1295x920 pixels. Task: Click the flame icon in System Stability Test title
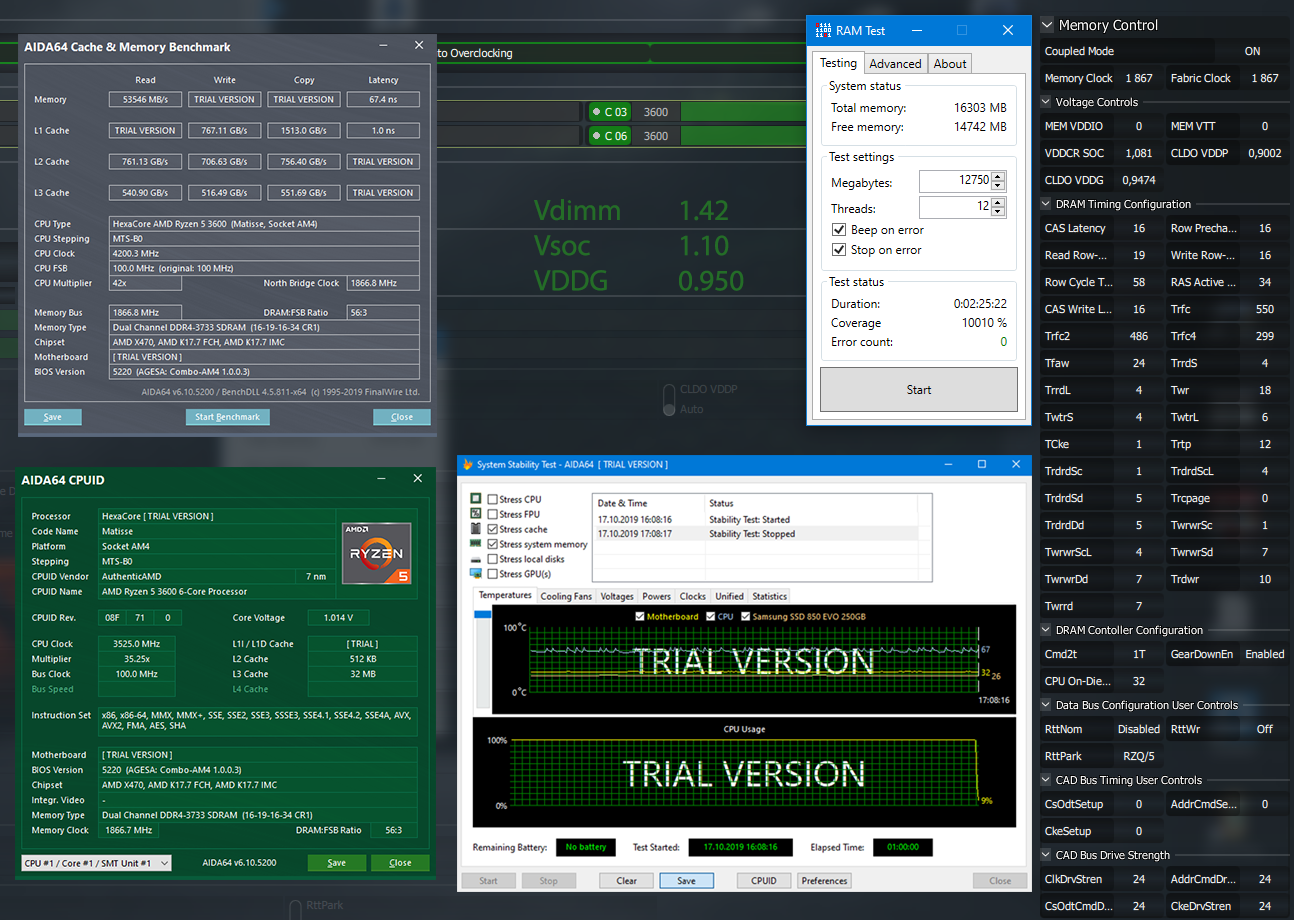click(x=467, y=465)
